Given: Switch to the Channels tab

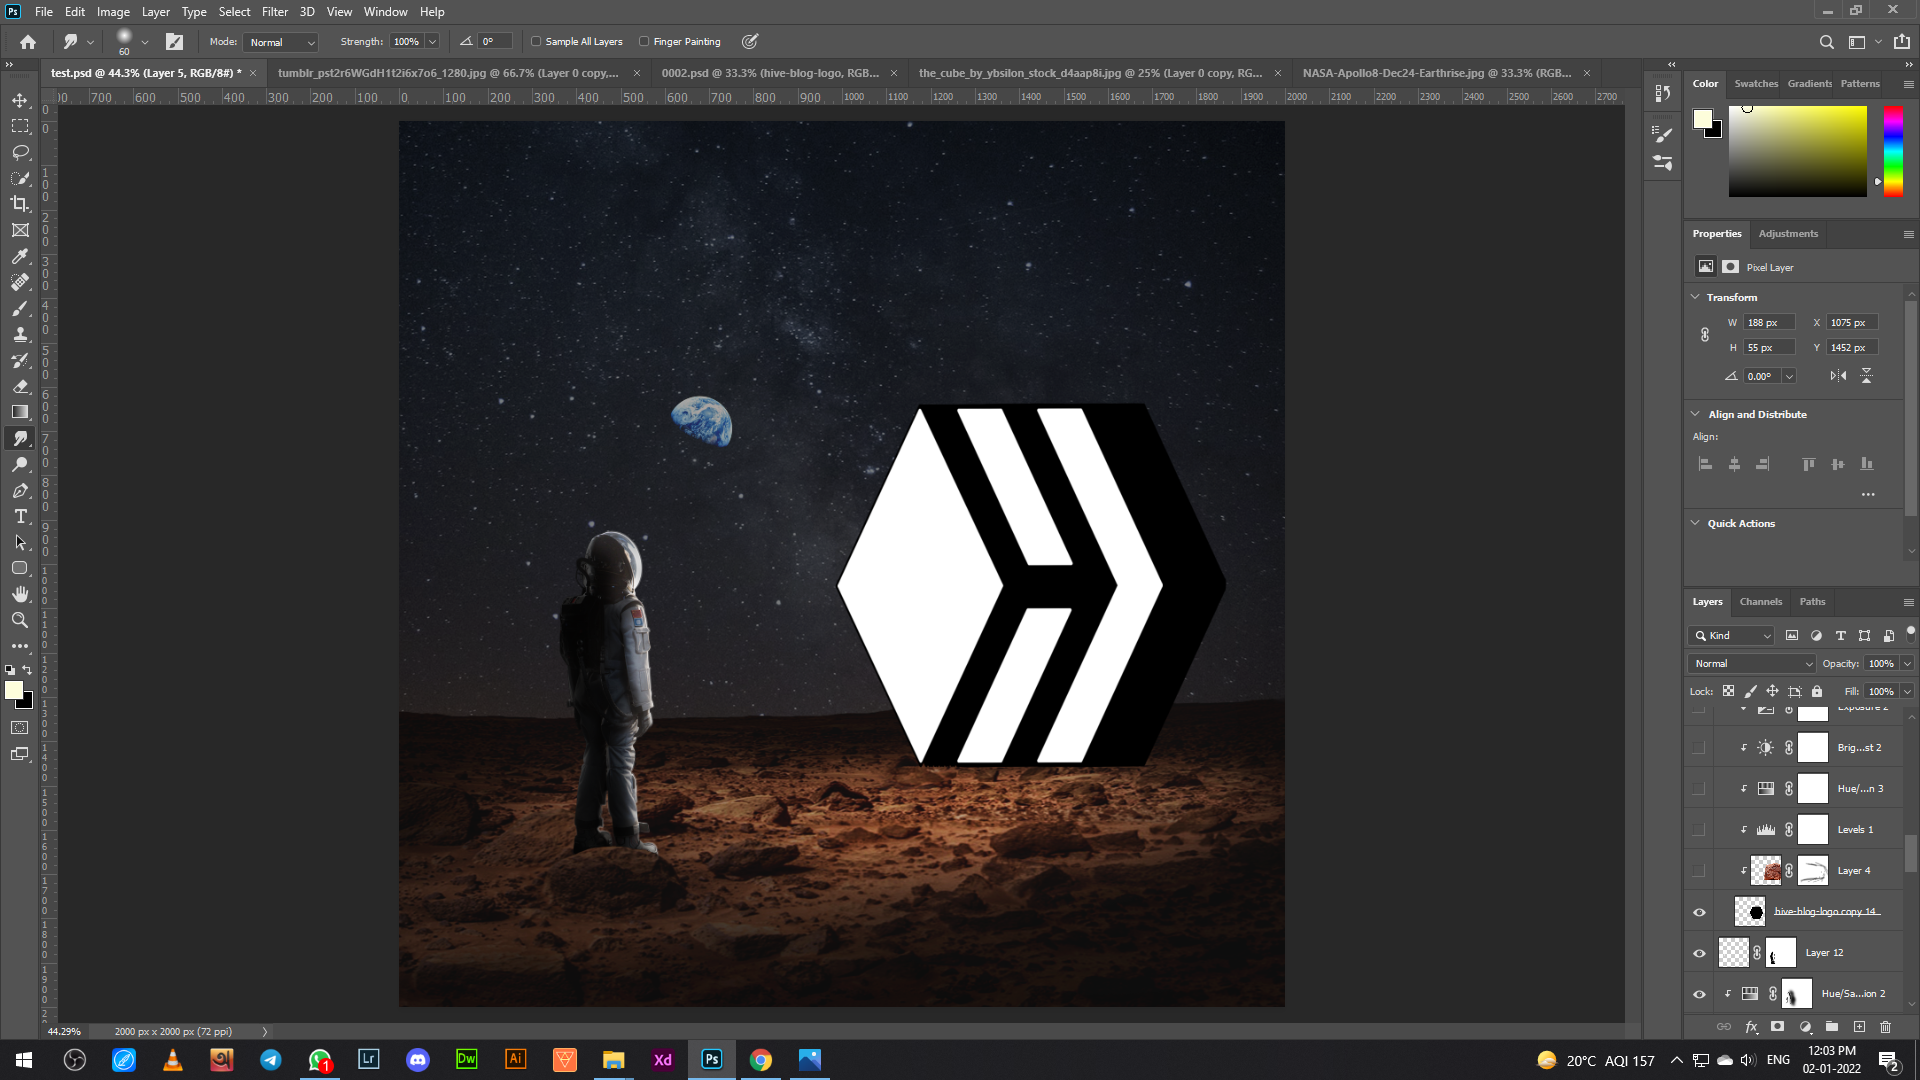Looking at the screenshot, I should pos(1760,602).
